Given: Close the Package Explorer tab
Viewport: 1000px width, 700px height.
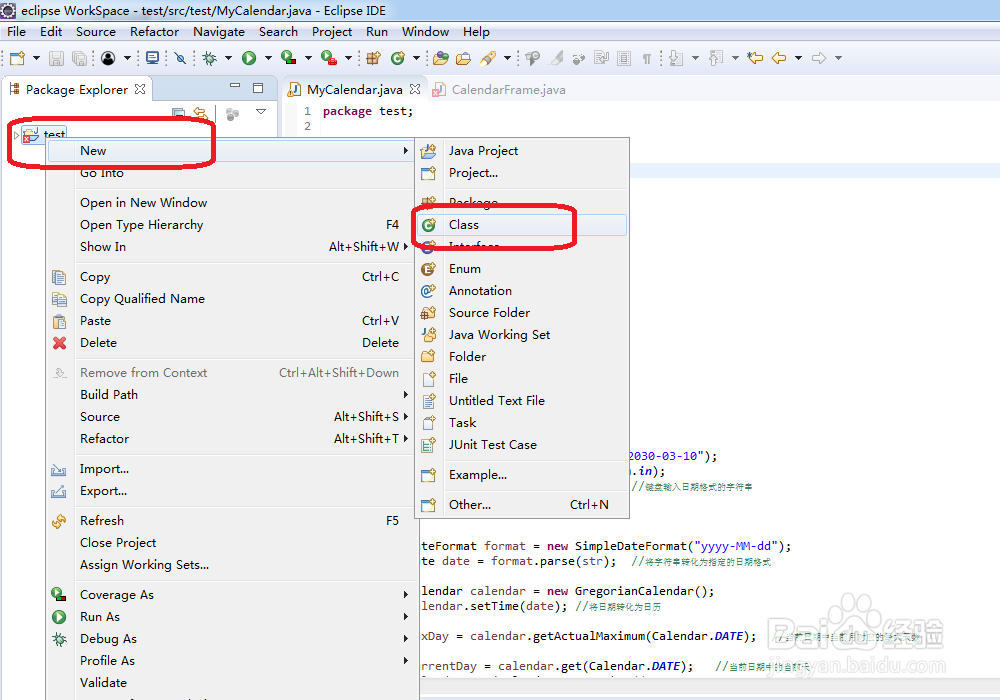Looking at the screenshot, I should tap(140, 89).
